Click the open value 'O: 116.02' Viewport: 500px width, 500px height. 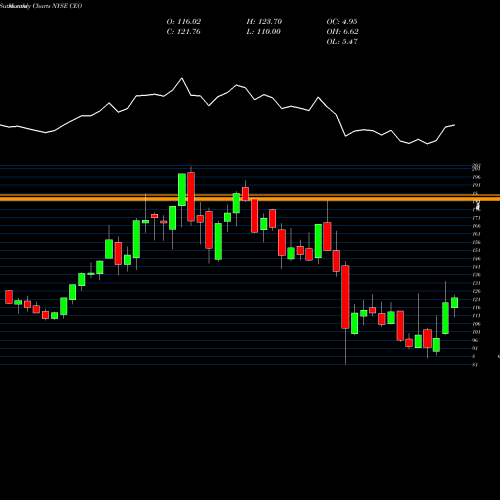click(184, 22)
